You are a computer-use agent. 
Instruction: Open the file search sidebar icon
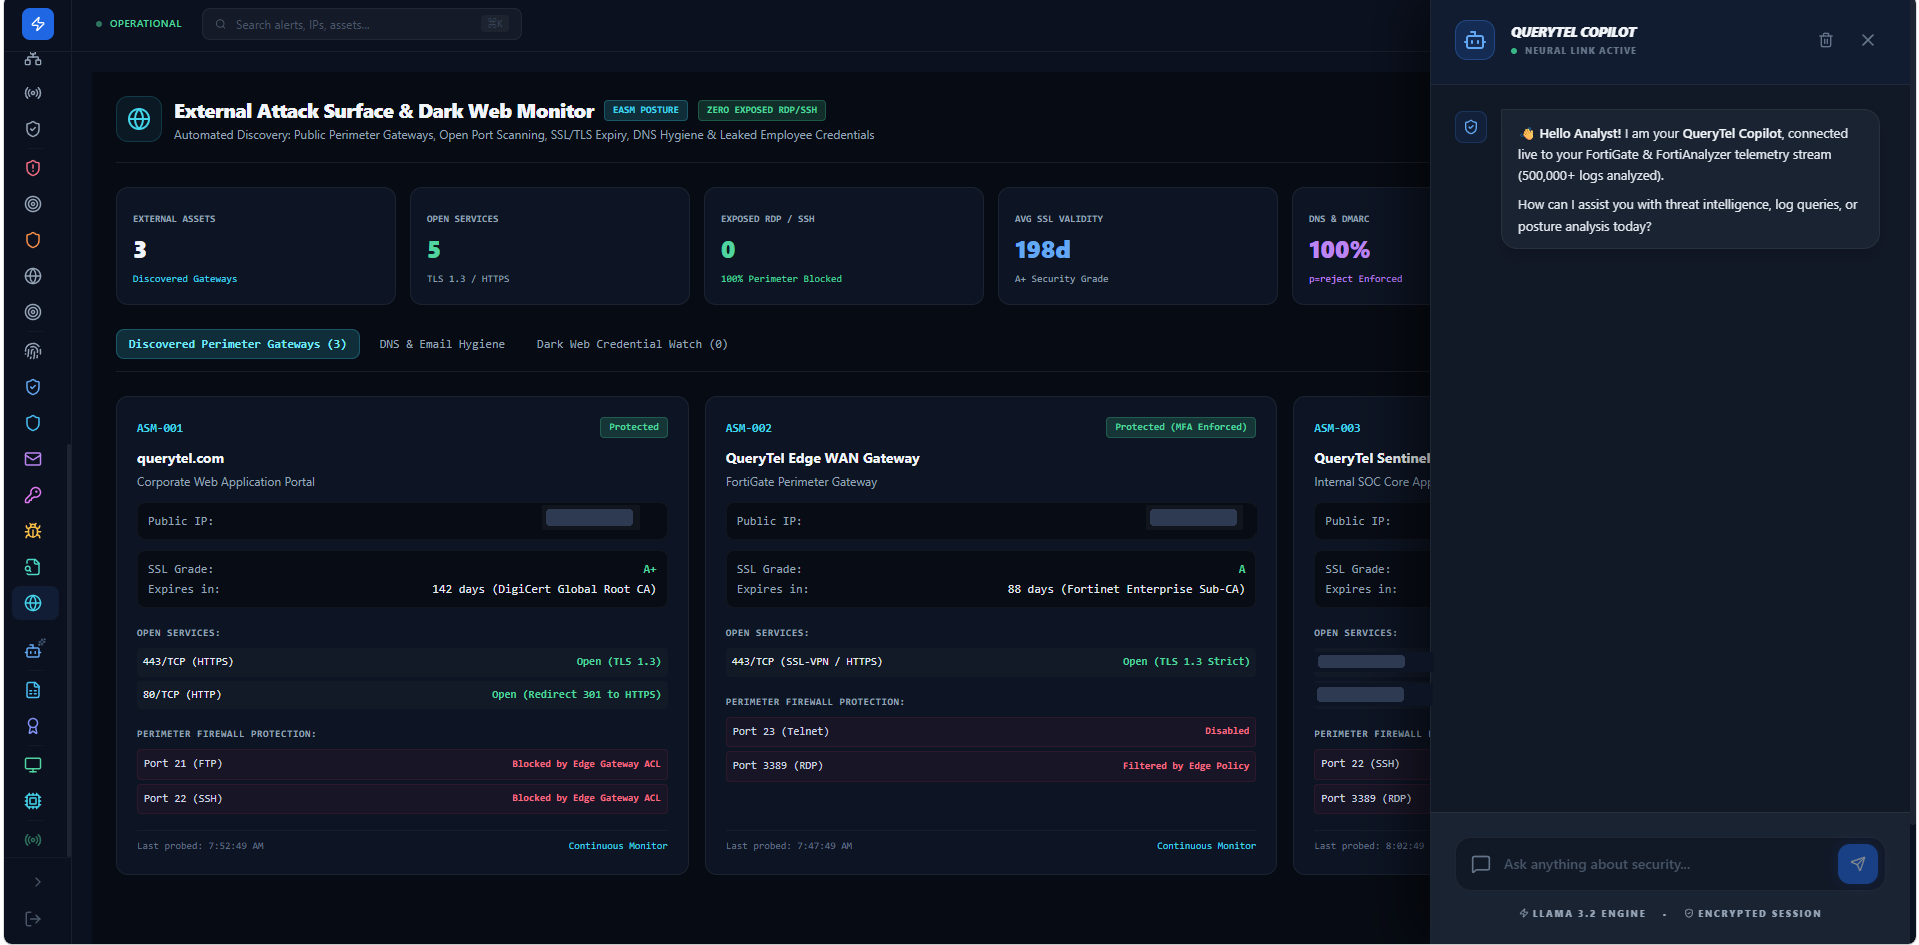tap(33, 567)
